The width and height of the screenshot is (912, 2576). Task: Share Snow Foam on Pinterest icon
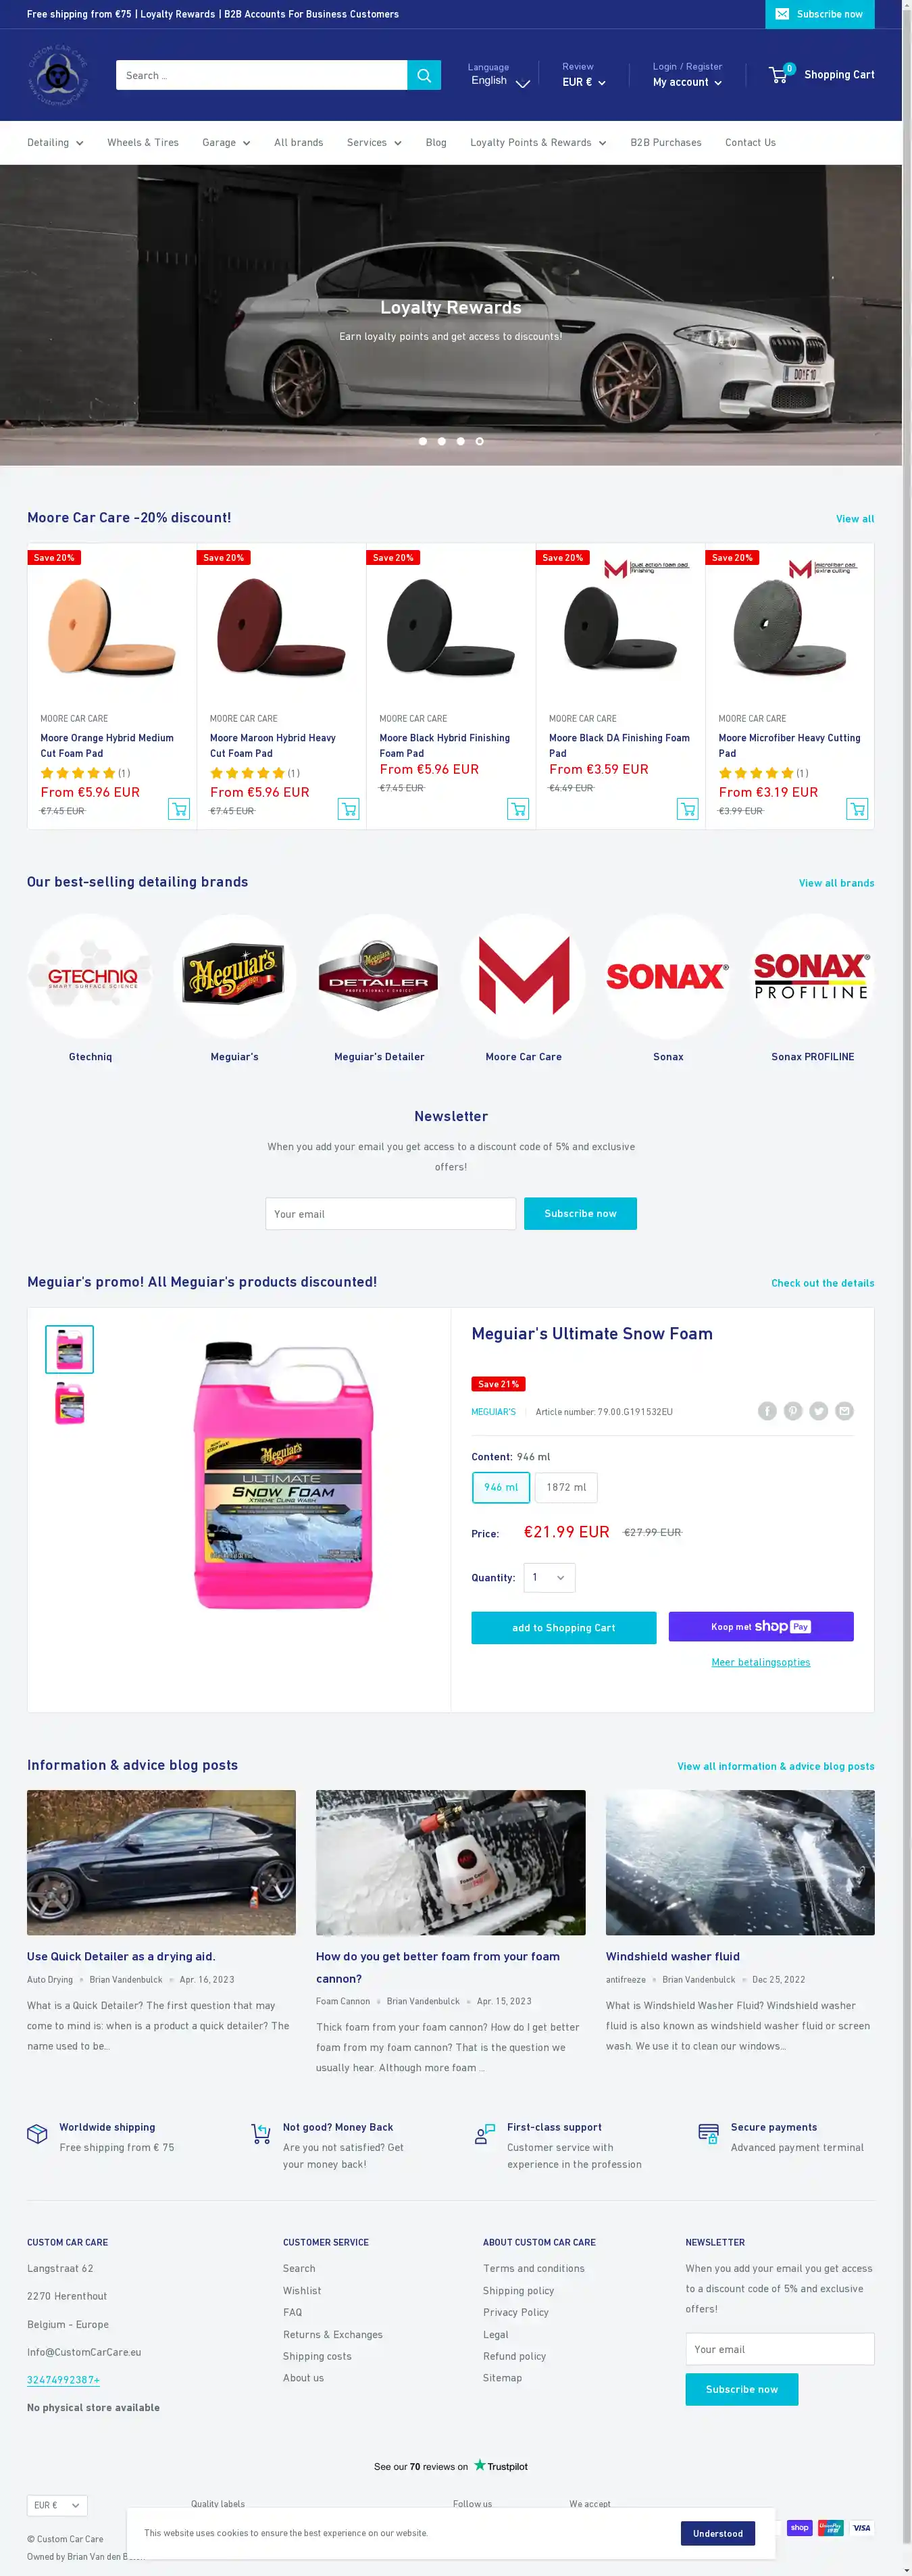793,1411
